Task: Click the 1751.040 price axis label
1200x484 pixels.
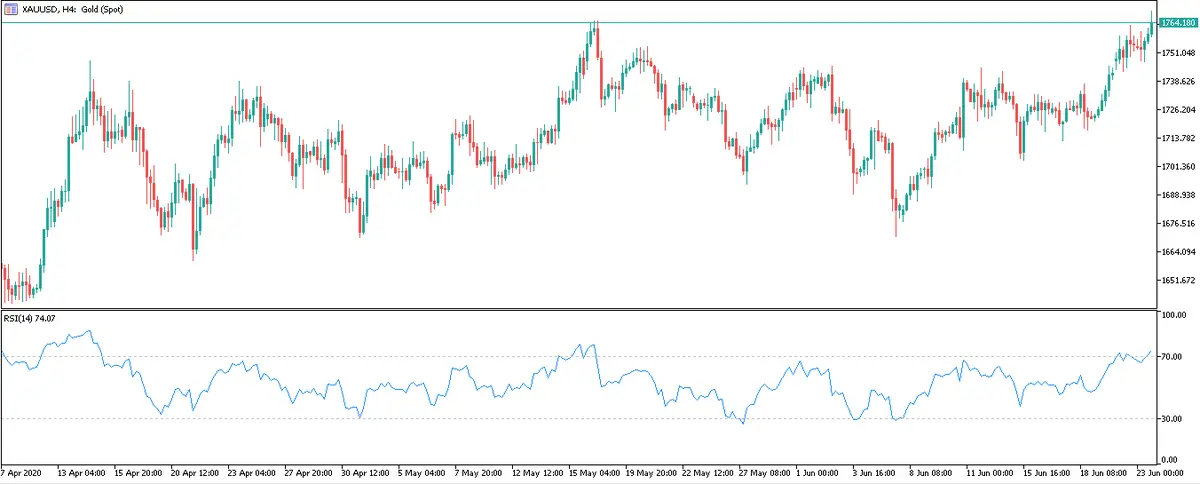Action: click(x=1178, y=52)
